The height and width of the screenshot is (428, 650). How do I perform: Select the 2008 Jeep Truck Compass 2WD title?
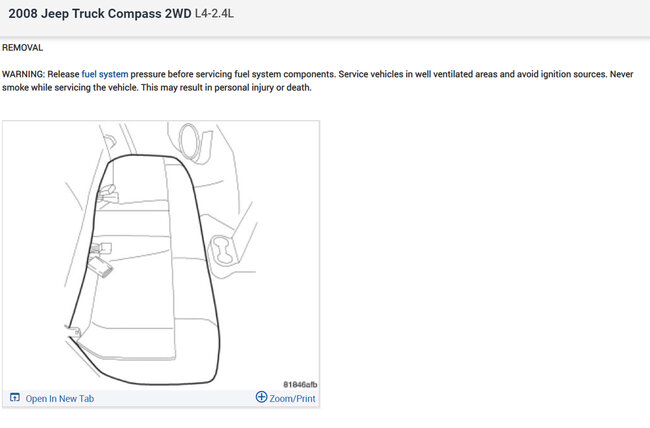pyautogui.click(x=100, y=14)
